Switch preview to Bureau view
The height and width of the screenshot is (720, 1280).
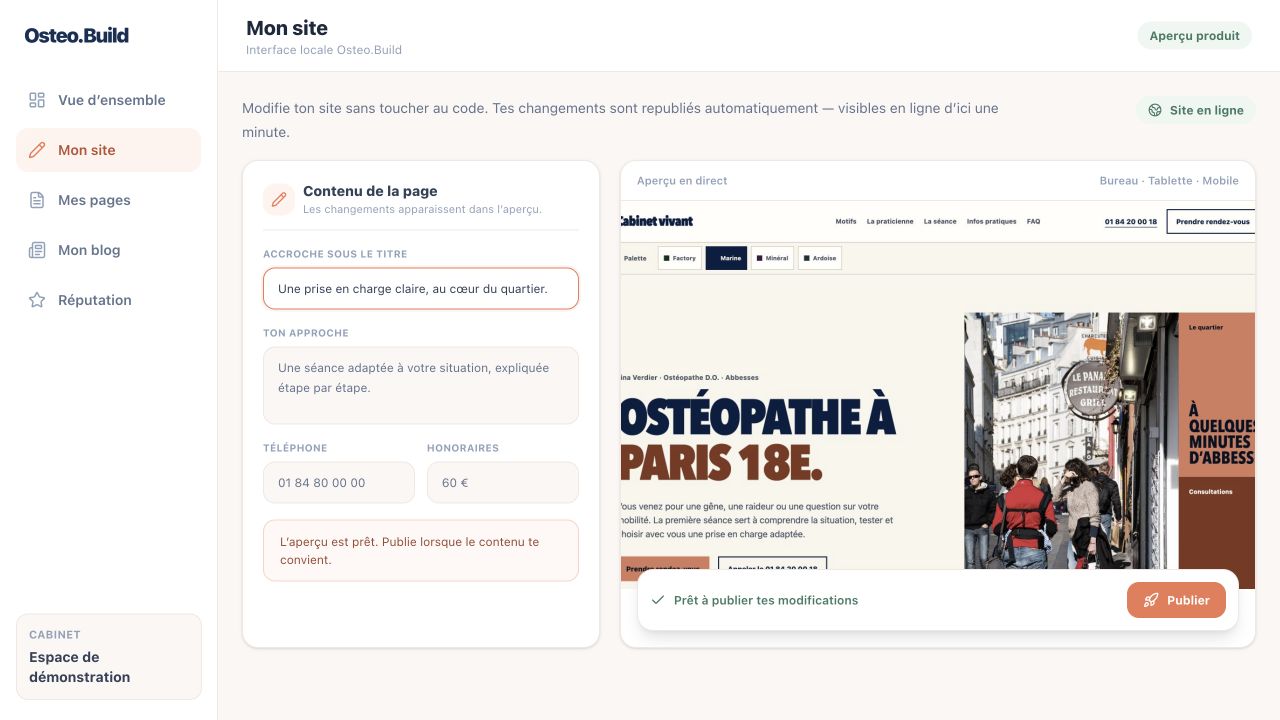click(1118, 181)
